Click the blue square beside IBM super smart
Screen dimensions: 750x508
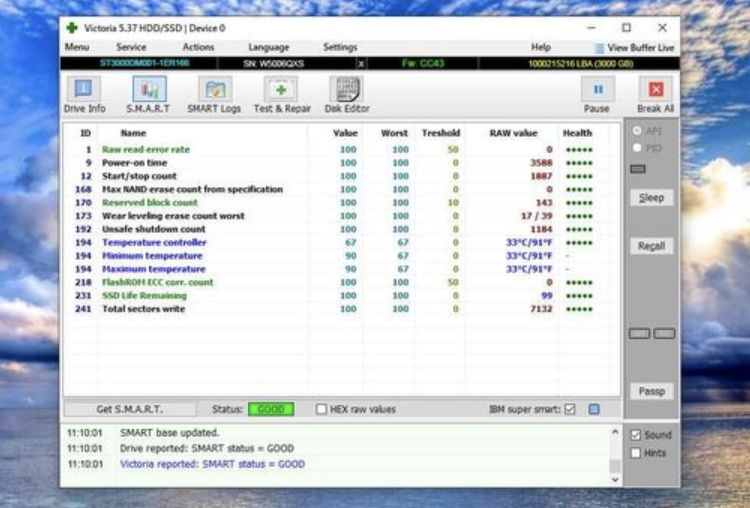[594, 409]
